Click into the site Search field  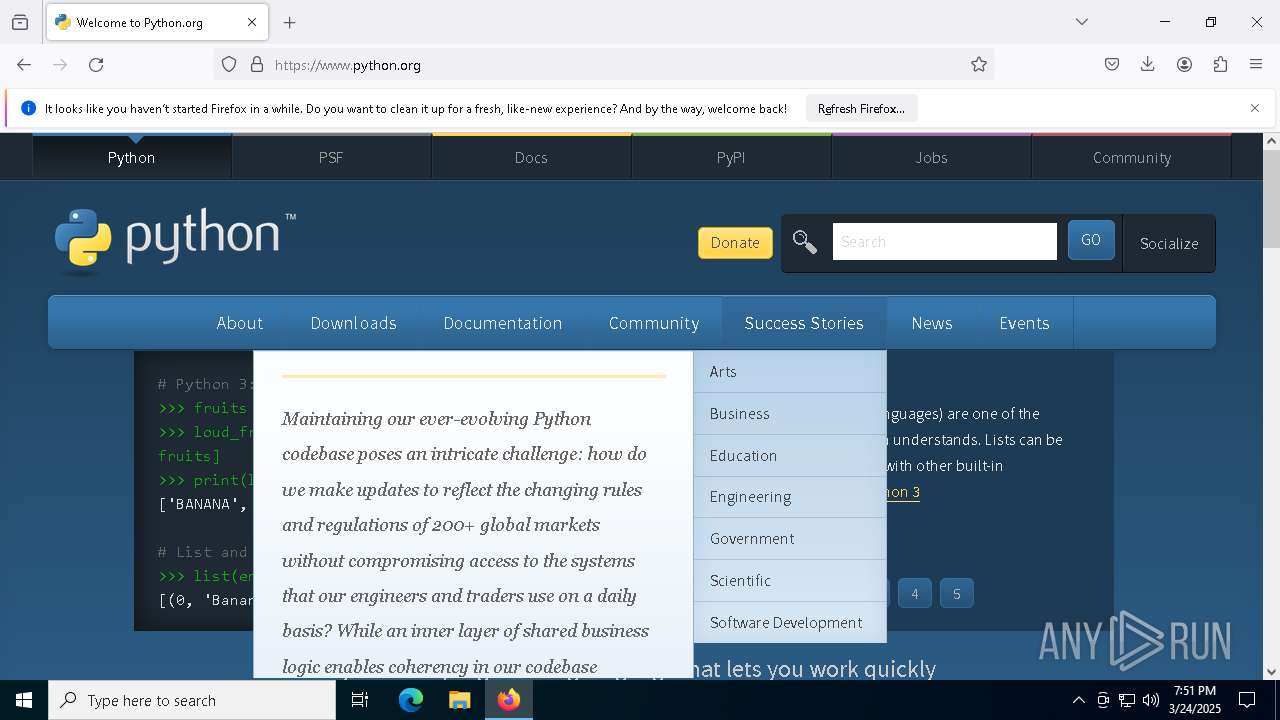944,241
